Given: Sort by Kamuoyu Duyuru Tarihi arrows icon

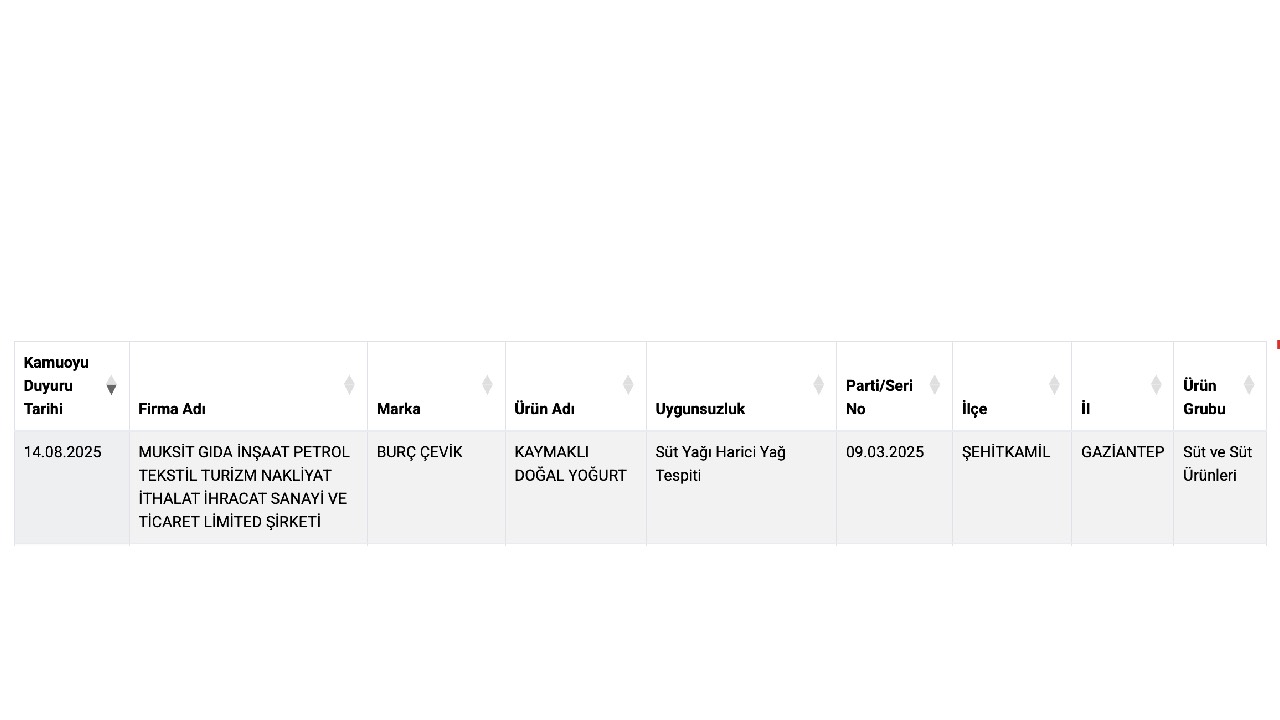Looking at the screenshot, I should coord(111,385).
